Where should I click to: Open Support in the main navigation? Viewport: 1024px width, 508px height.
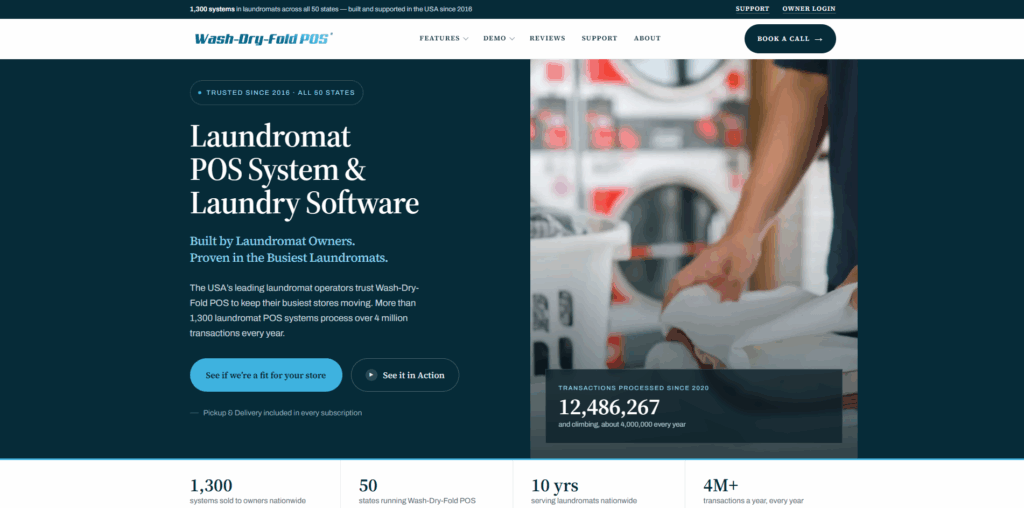600,39
